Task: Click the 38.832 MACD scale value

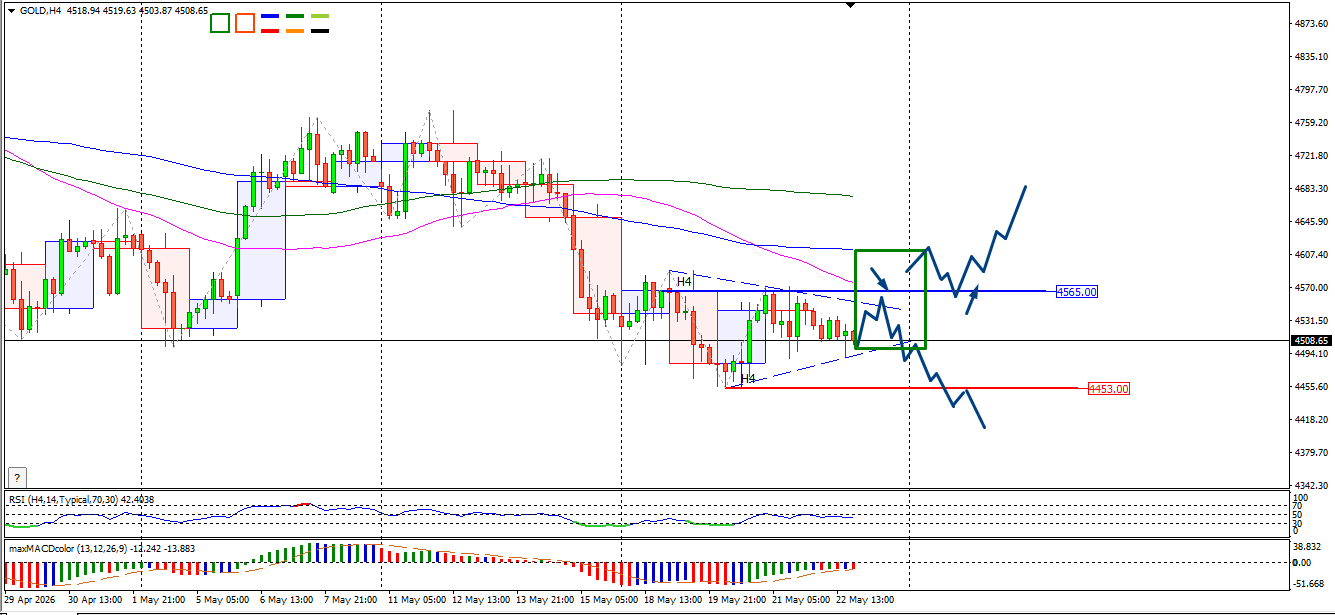Action: (x=1309, y=547)
